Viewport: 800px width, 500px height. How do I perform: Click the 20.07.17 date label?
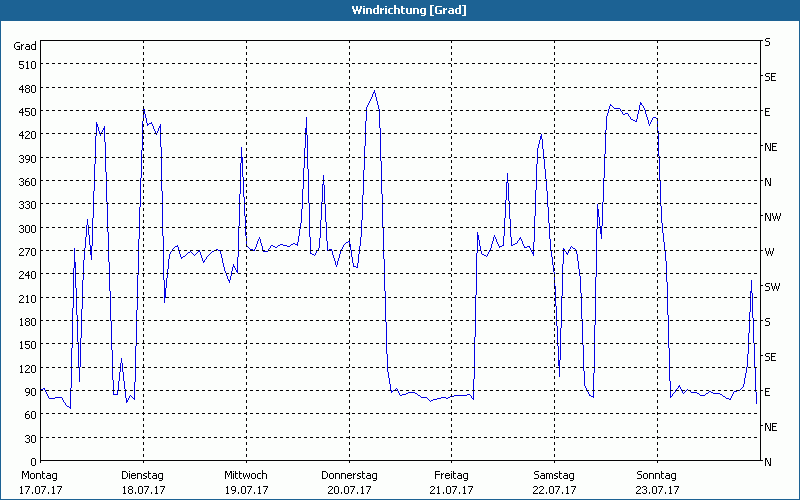pyautogui.click(x=349, y=490)
